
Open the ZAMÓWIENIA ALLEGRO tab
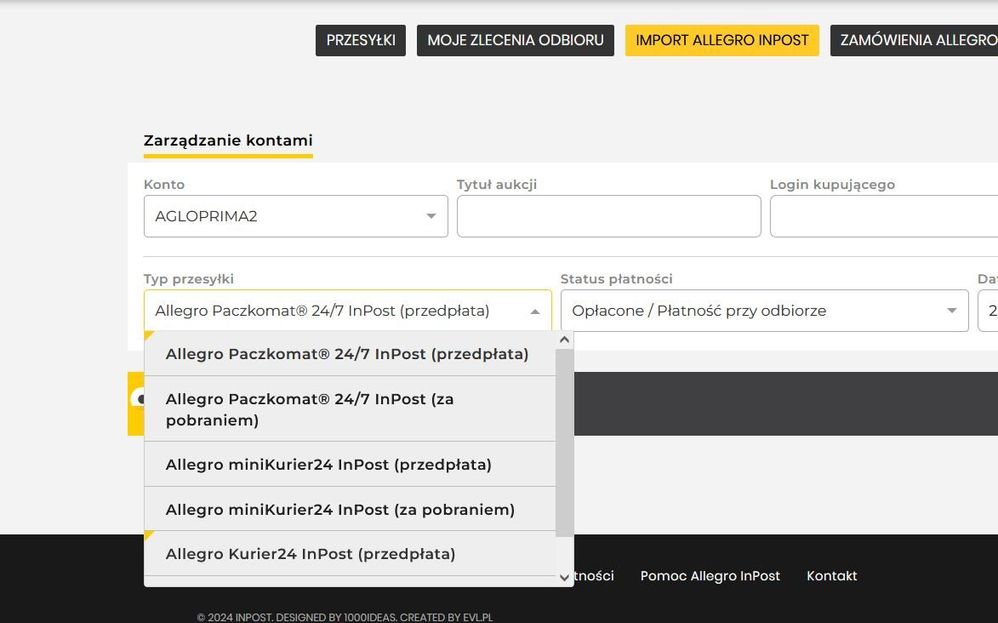tap(915, 40)
